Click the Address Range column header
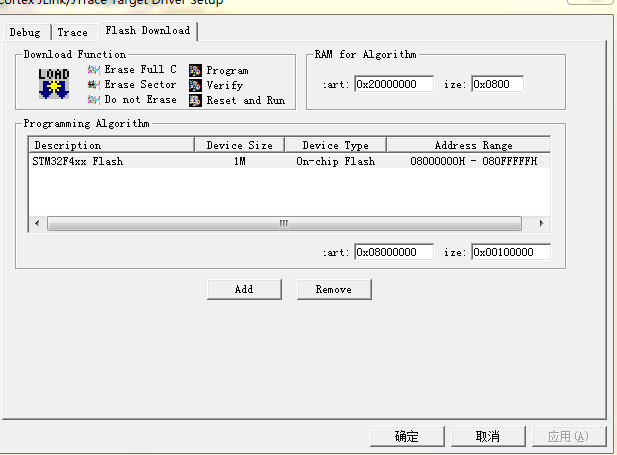The image size is (617, 455). click(x=468, y=145)
